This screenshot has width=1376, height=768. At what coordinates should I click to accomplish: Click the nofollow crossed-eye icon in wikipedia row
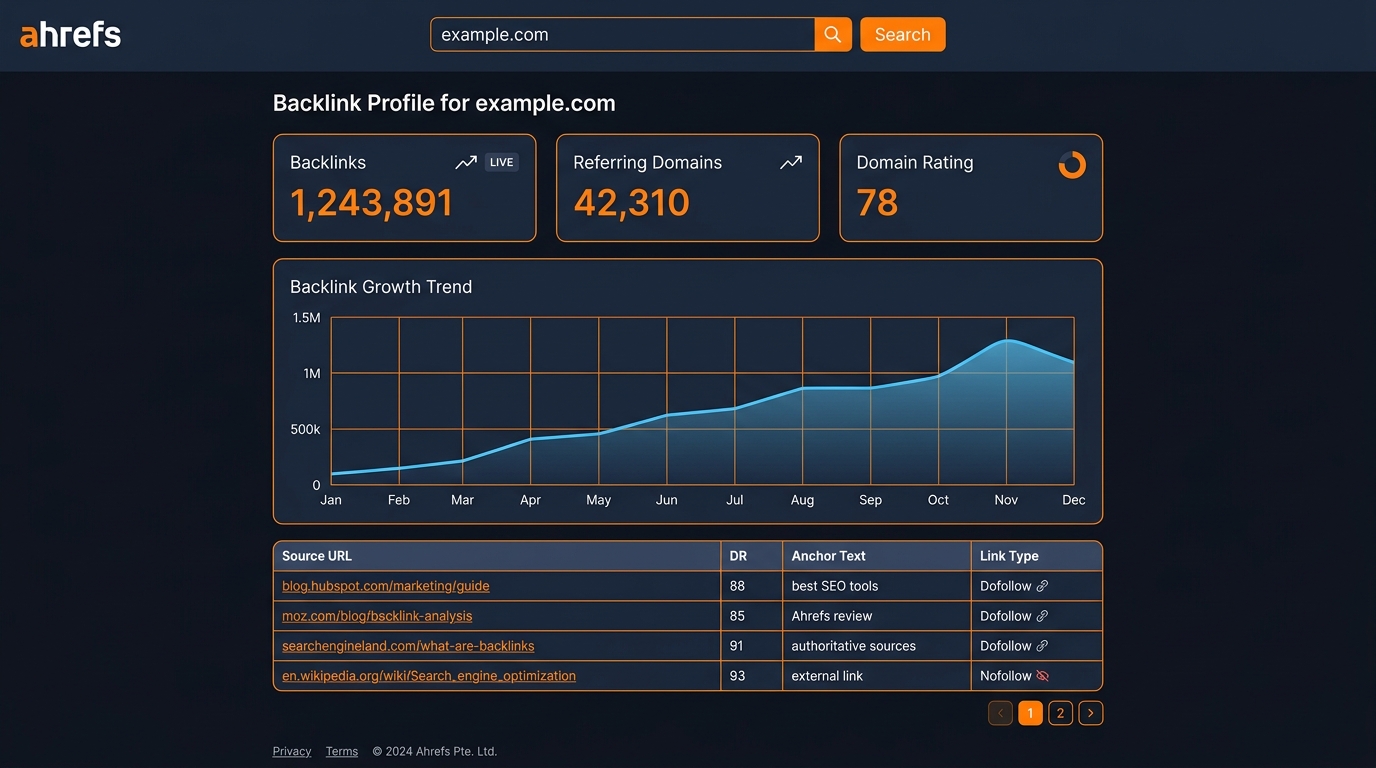point(1042,676)
